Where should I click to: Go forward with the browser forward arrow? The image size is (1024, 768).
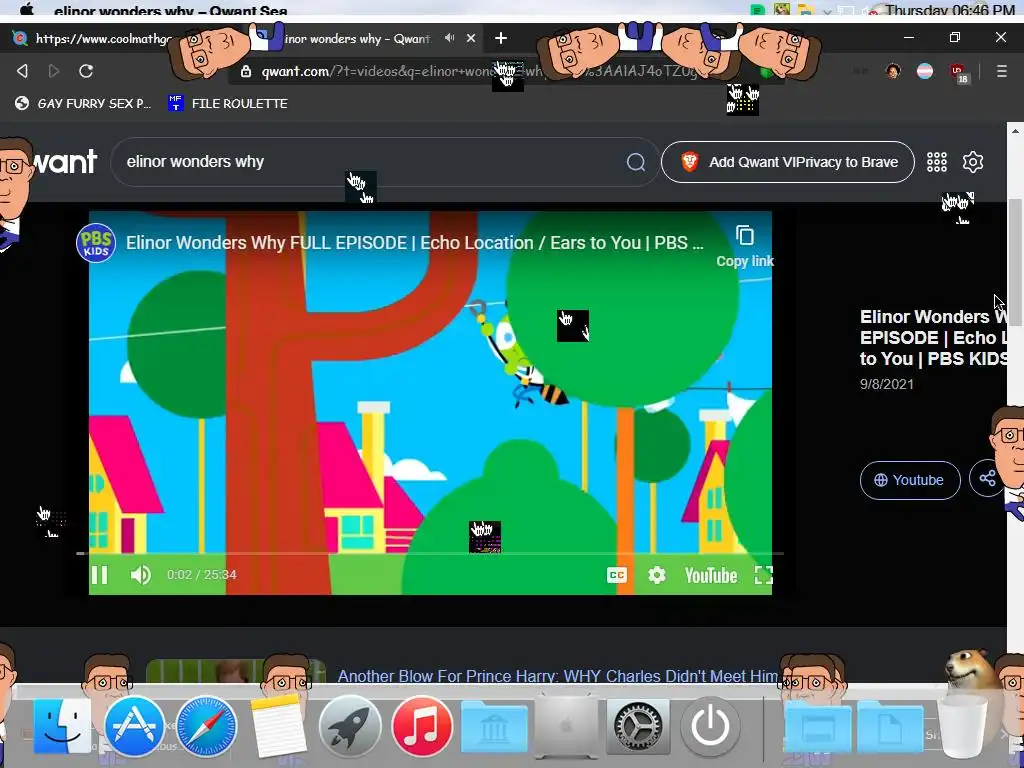[54, 71]
